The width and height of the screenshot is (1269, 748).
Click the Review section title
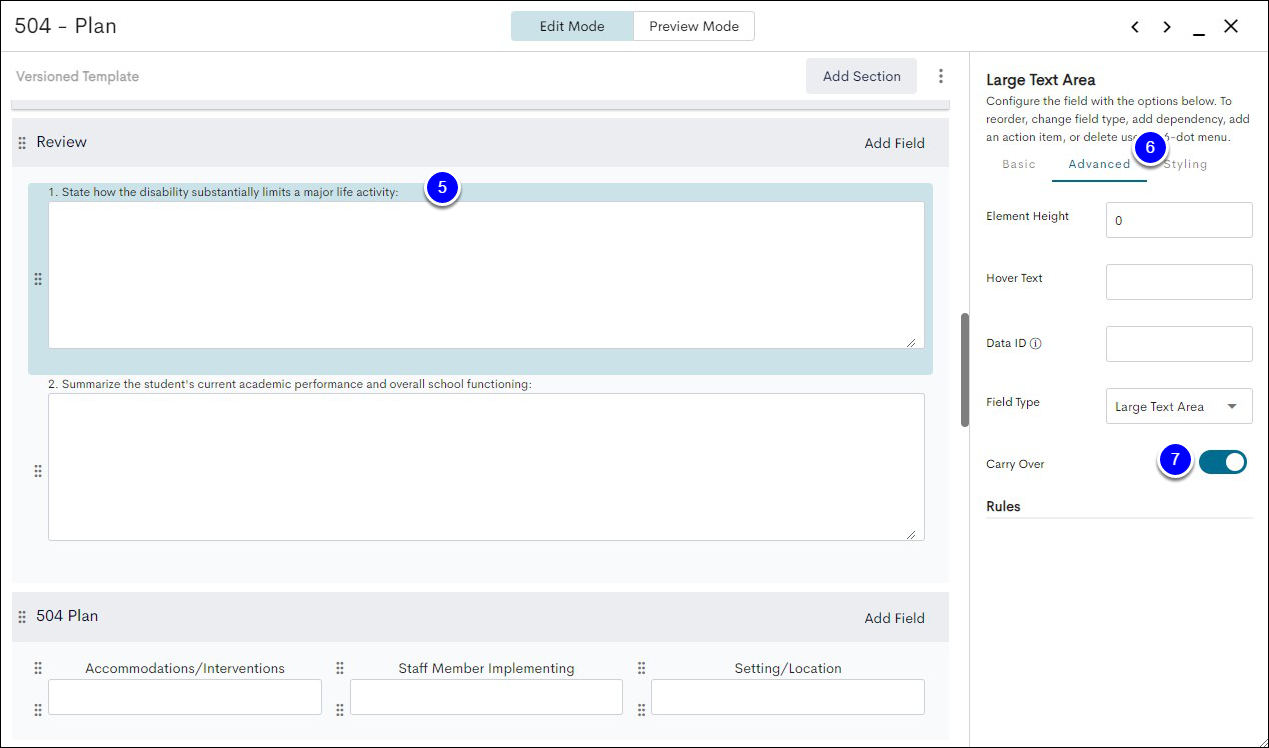point(62,142)
